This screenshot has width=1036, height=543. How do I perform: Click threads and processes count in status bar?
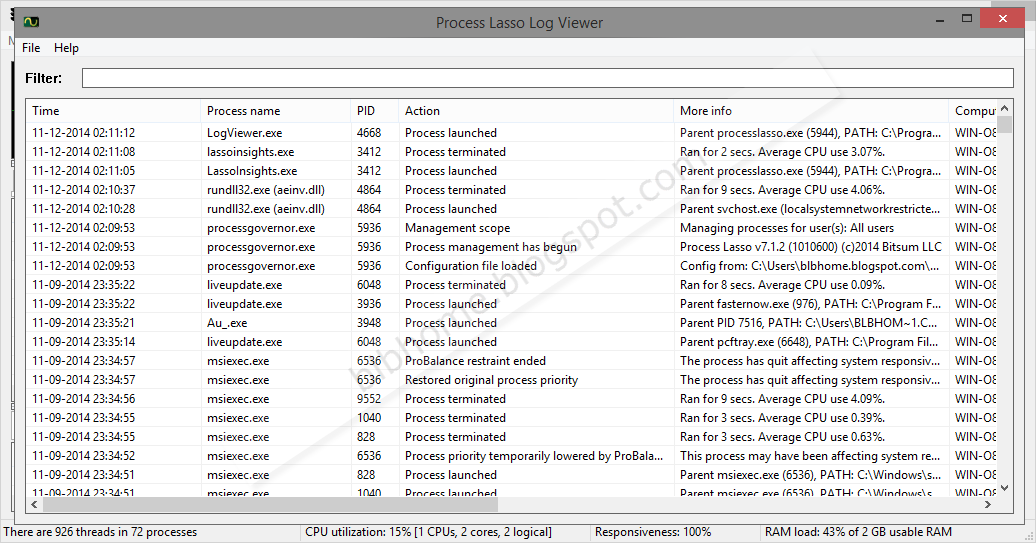(100, 532)
